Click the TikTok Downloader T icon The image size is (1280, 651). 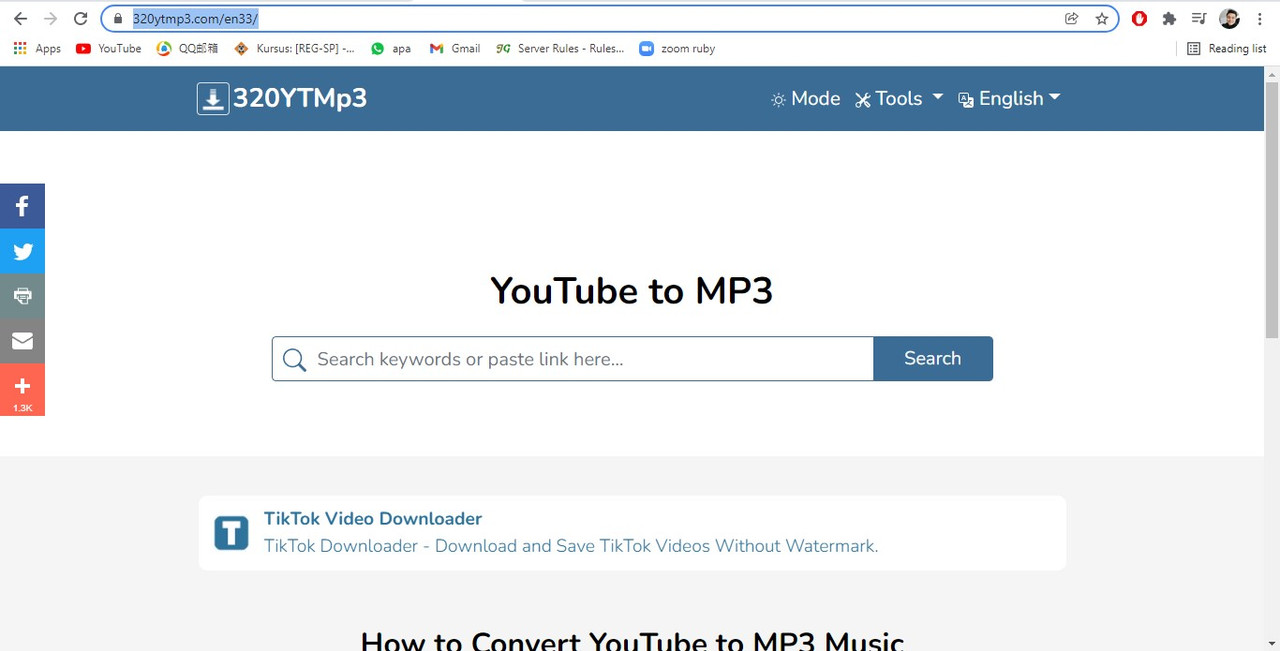pos(231,533)
